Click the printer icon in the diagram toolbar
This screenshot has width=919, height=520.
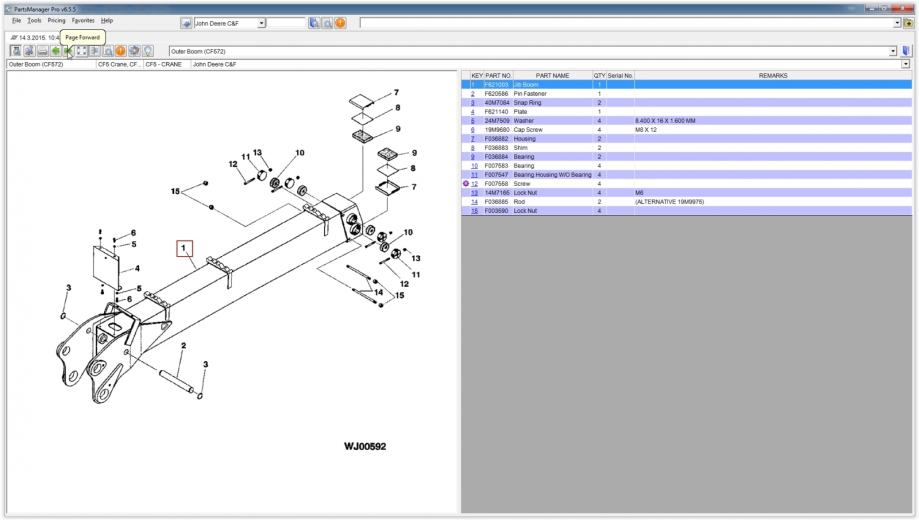tap(42, 51)
